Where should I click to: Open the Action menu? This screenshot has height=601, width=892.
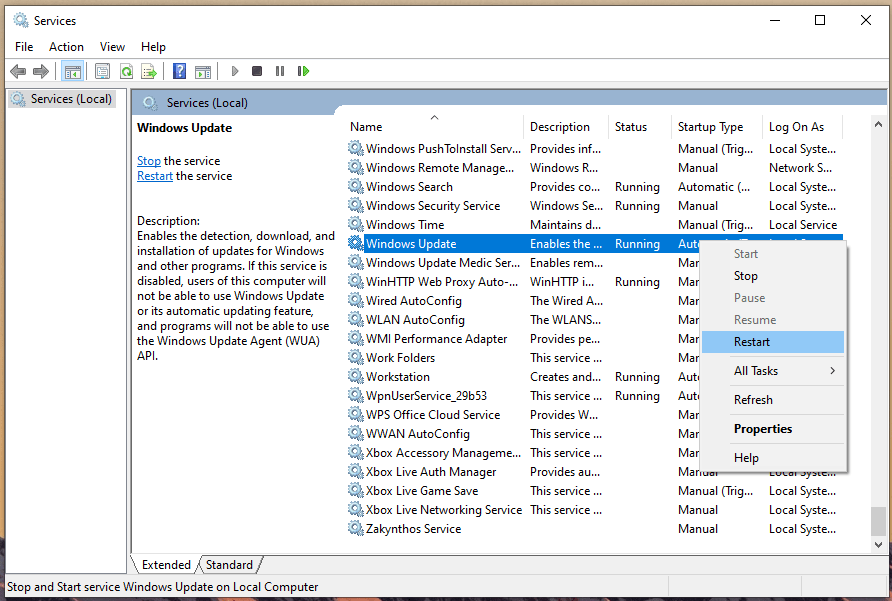[66, 47]
